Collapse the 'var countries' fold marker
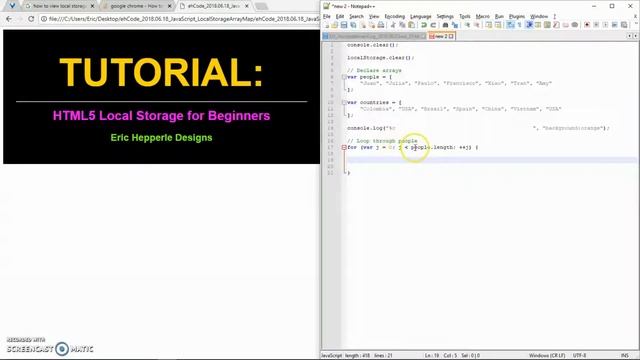 click(344, 102)
